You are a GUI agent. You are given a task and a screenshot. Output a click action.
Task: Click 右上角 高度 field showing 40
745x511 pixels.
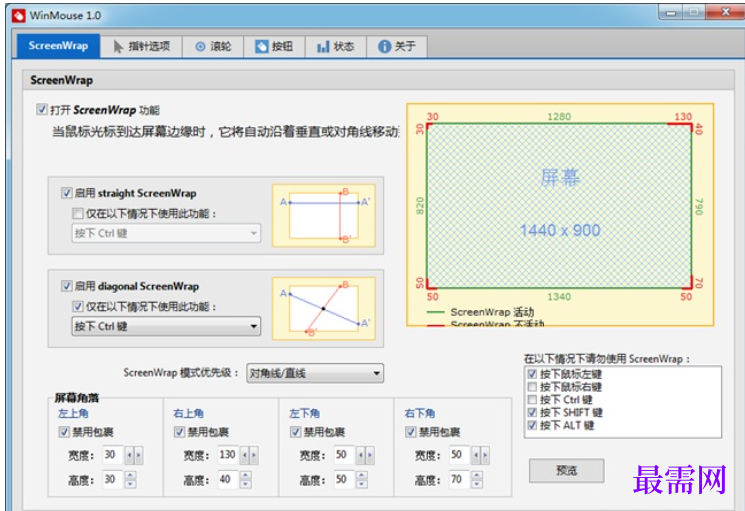click(228, 479)
